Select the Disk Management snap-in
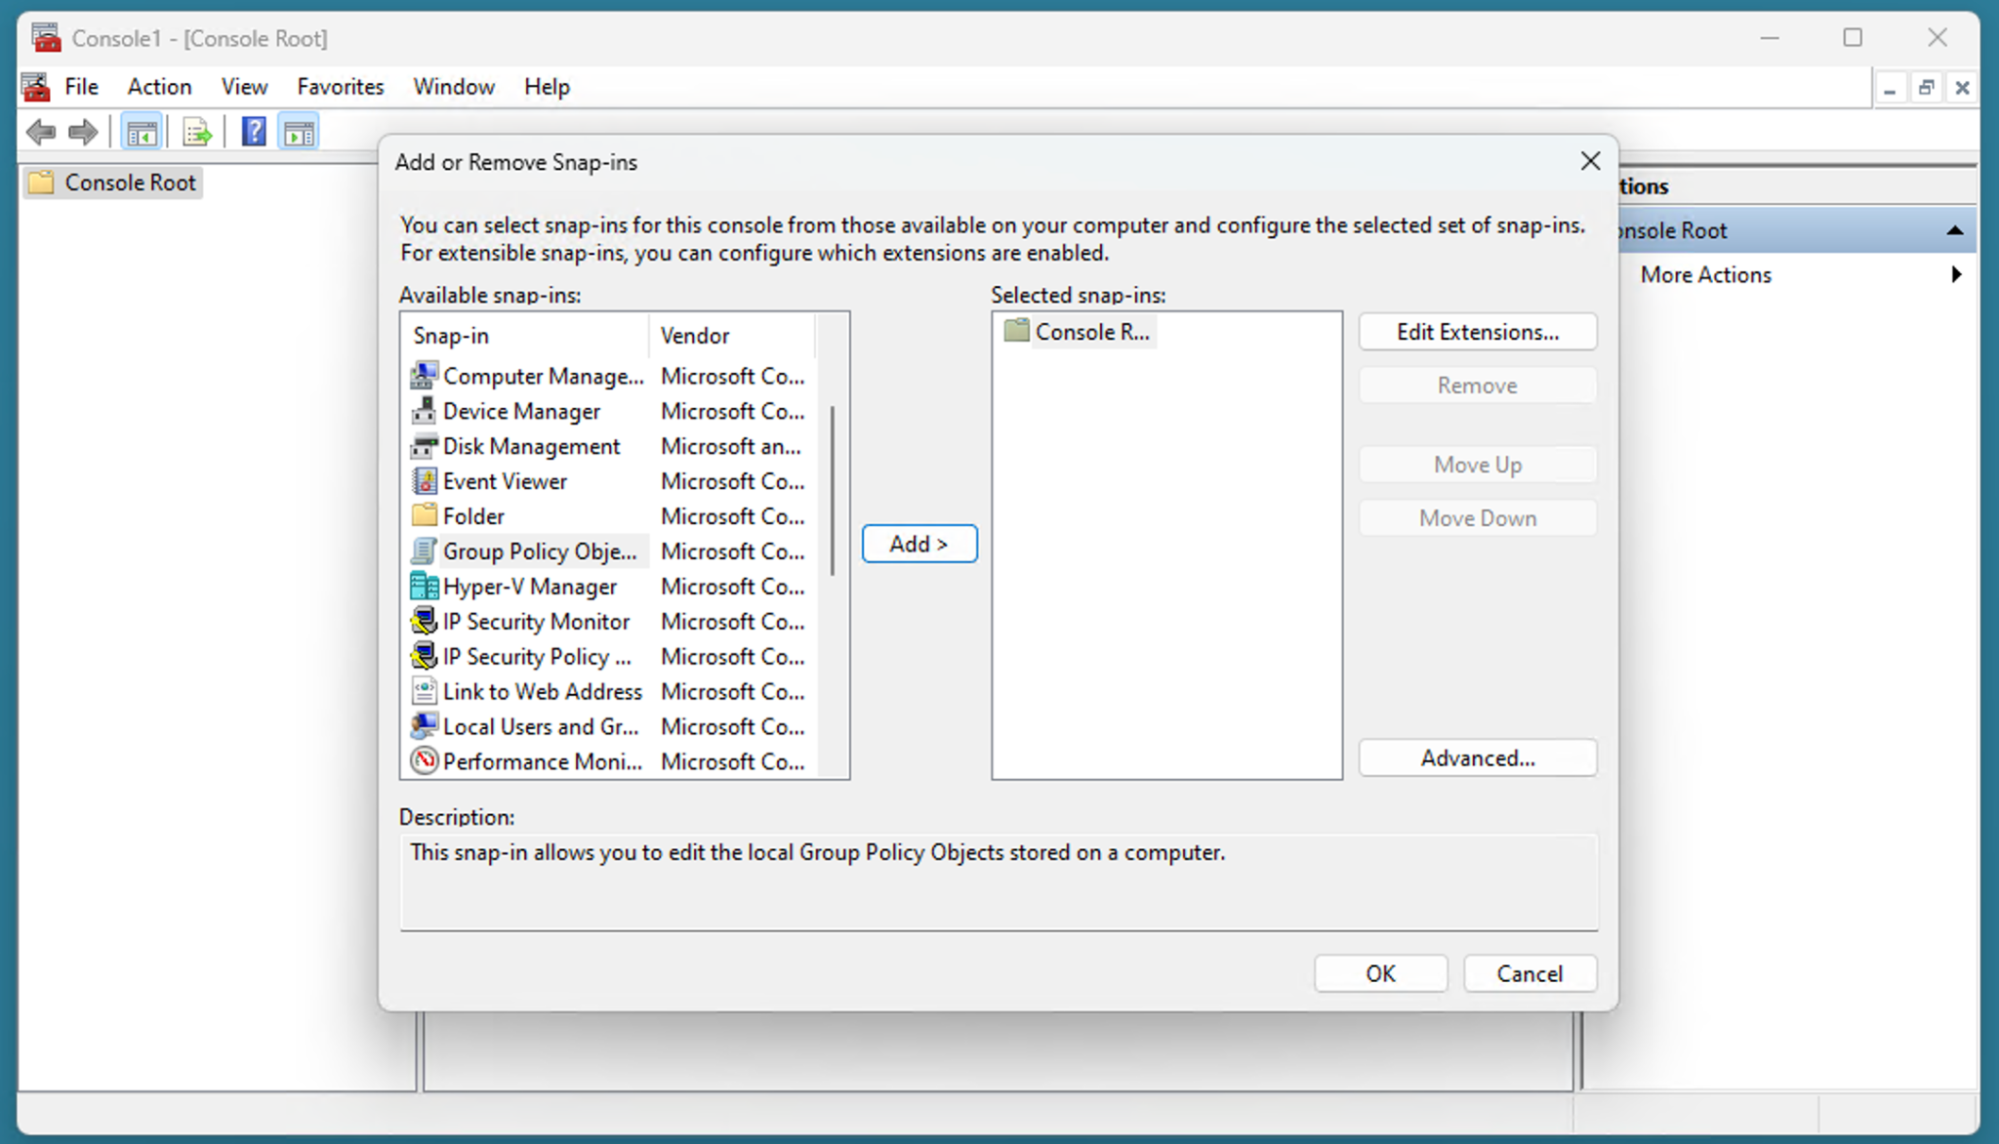Image resolution: width=1999 pixels, height=1144 pixels. tap(531, 446)
